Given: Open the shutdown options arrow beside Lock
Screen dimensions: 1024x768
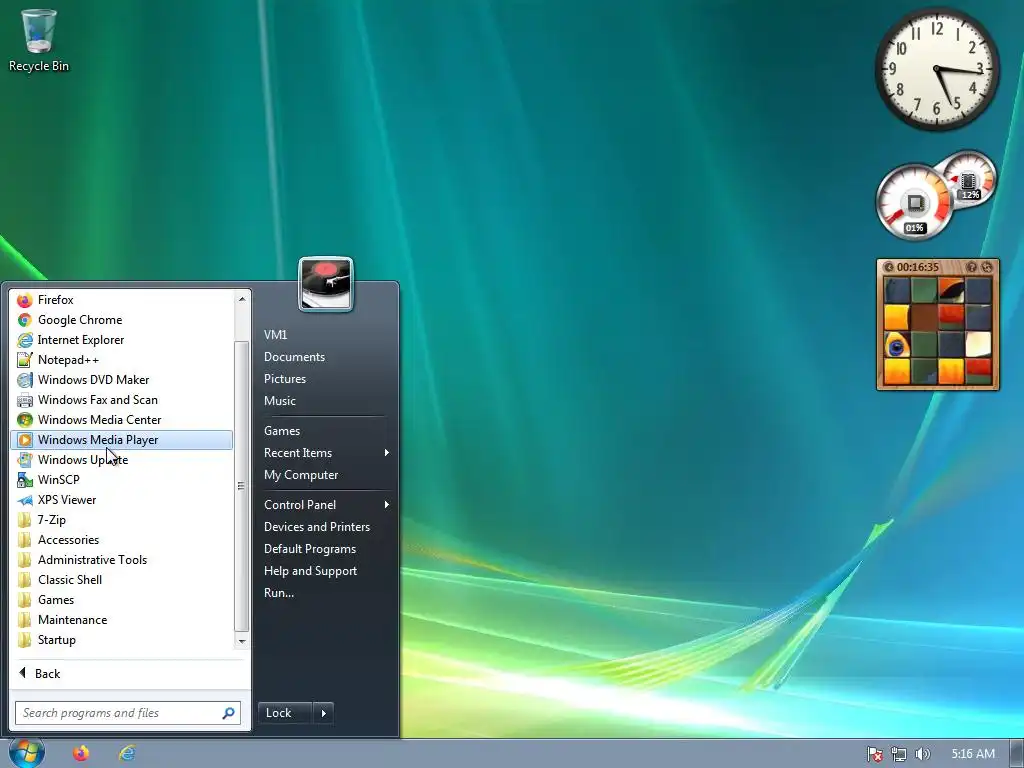Looking at the screenshot, I should click(x=324, y=713).
